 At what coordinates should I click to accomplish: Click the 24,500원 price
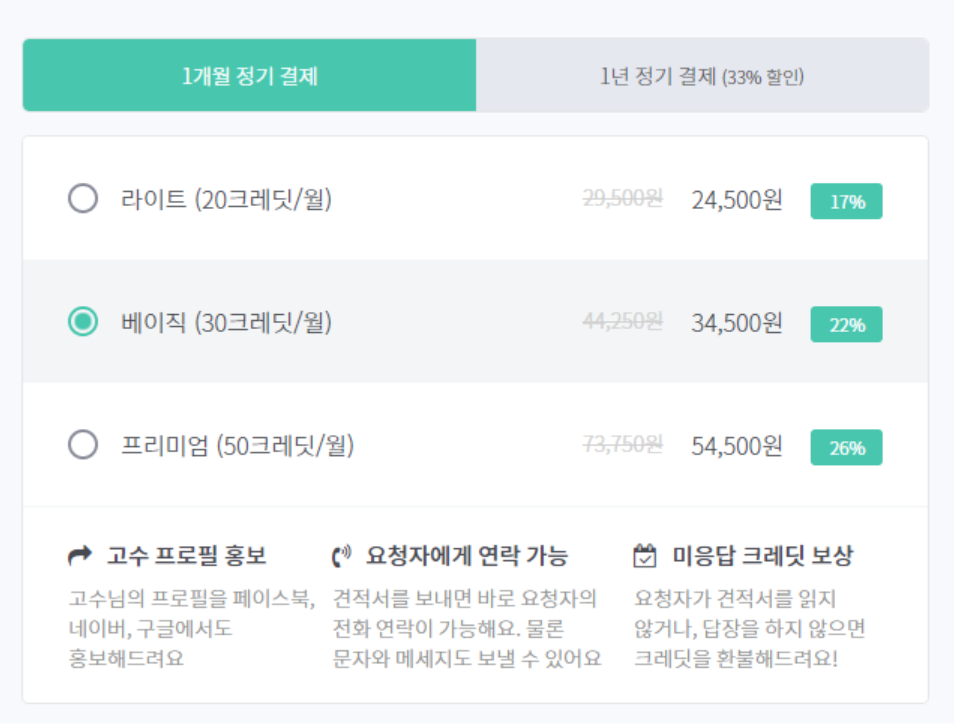coord(736,200)
